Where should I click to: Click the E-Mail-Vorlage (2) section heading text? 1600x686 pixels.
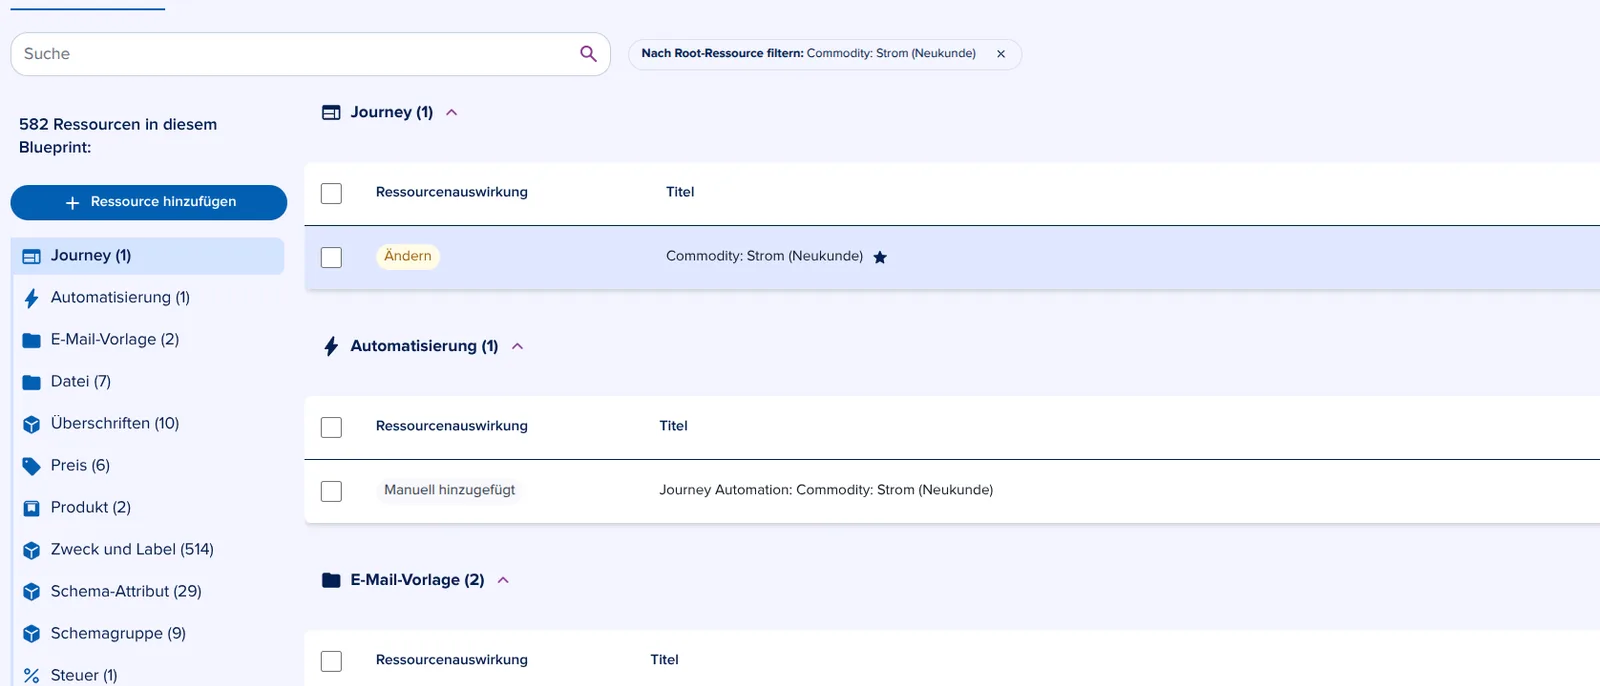click(417, 580)
